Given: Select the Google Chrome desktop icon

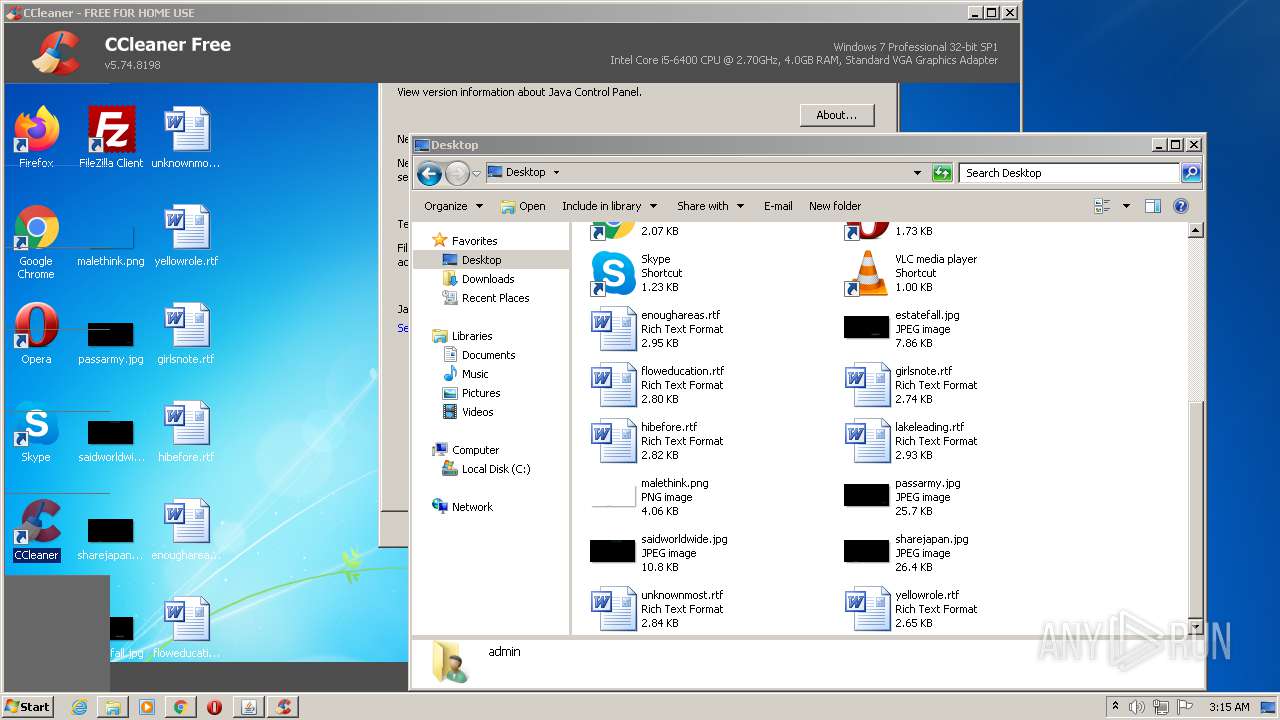Looking at the screenshot, I should click(x=36, y=242).
